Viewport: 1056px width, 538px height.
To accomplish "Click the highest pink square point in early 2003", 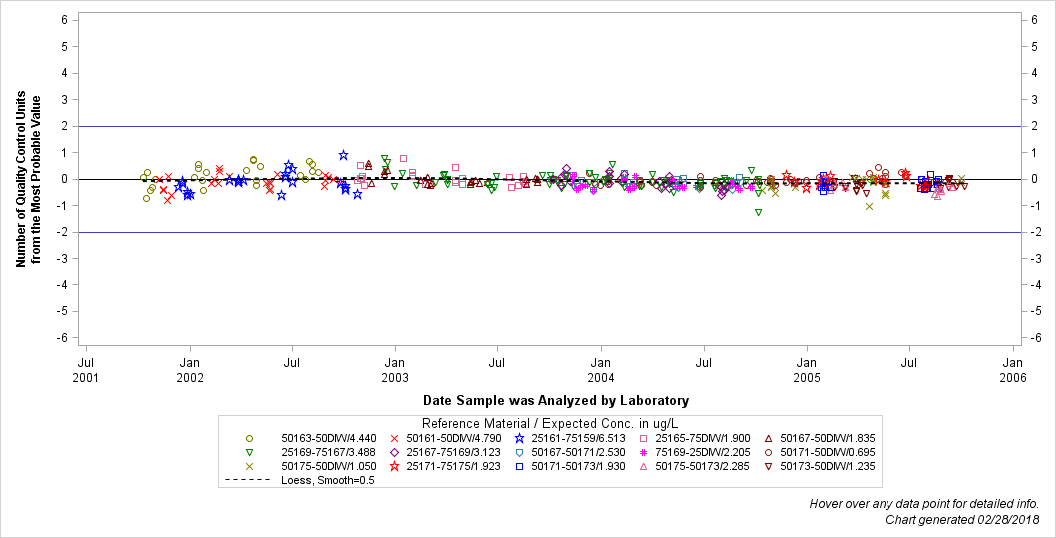I will (403, 159).
